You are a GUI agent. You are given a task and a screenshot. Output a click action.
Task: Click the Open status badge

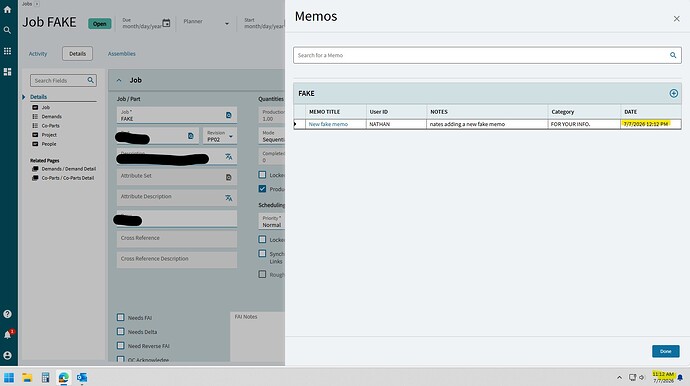pyautogui.click(x=99, y=24)
